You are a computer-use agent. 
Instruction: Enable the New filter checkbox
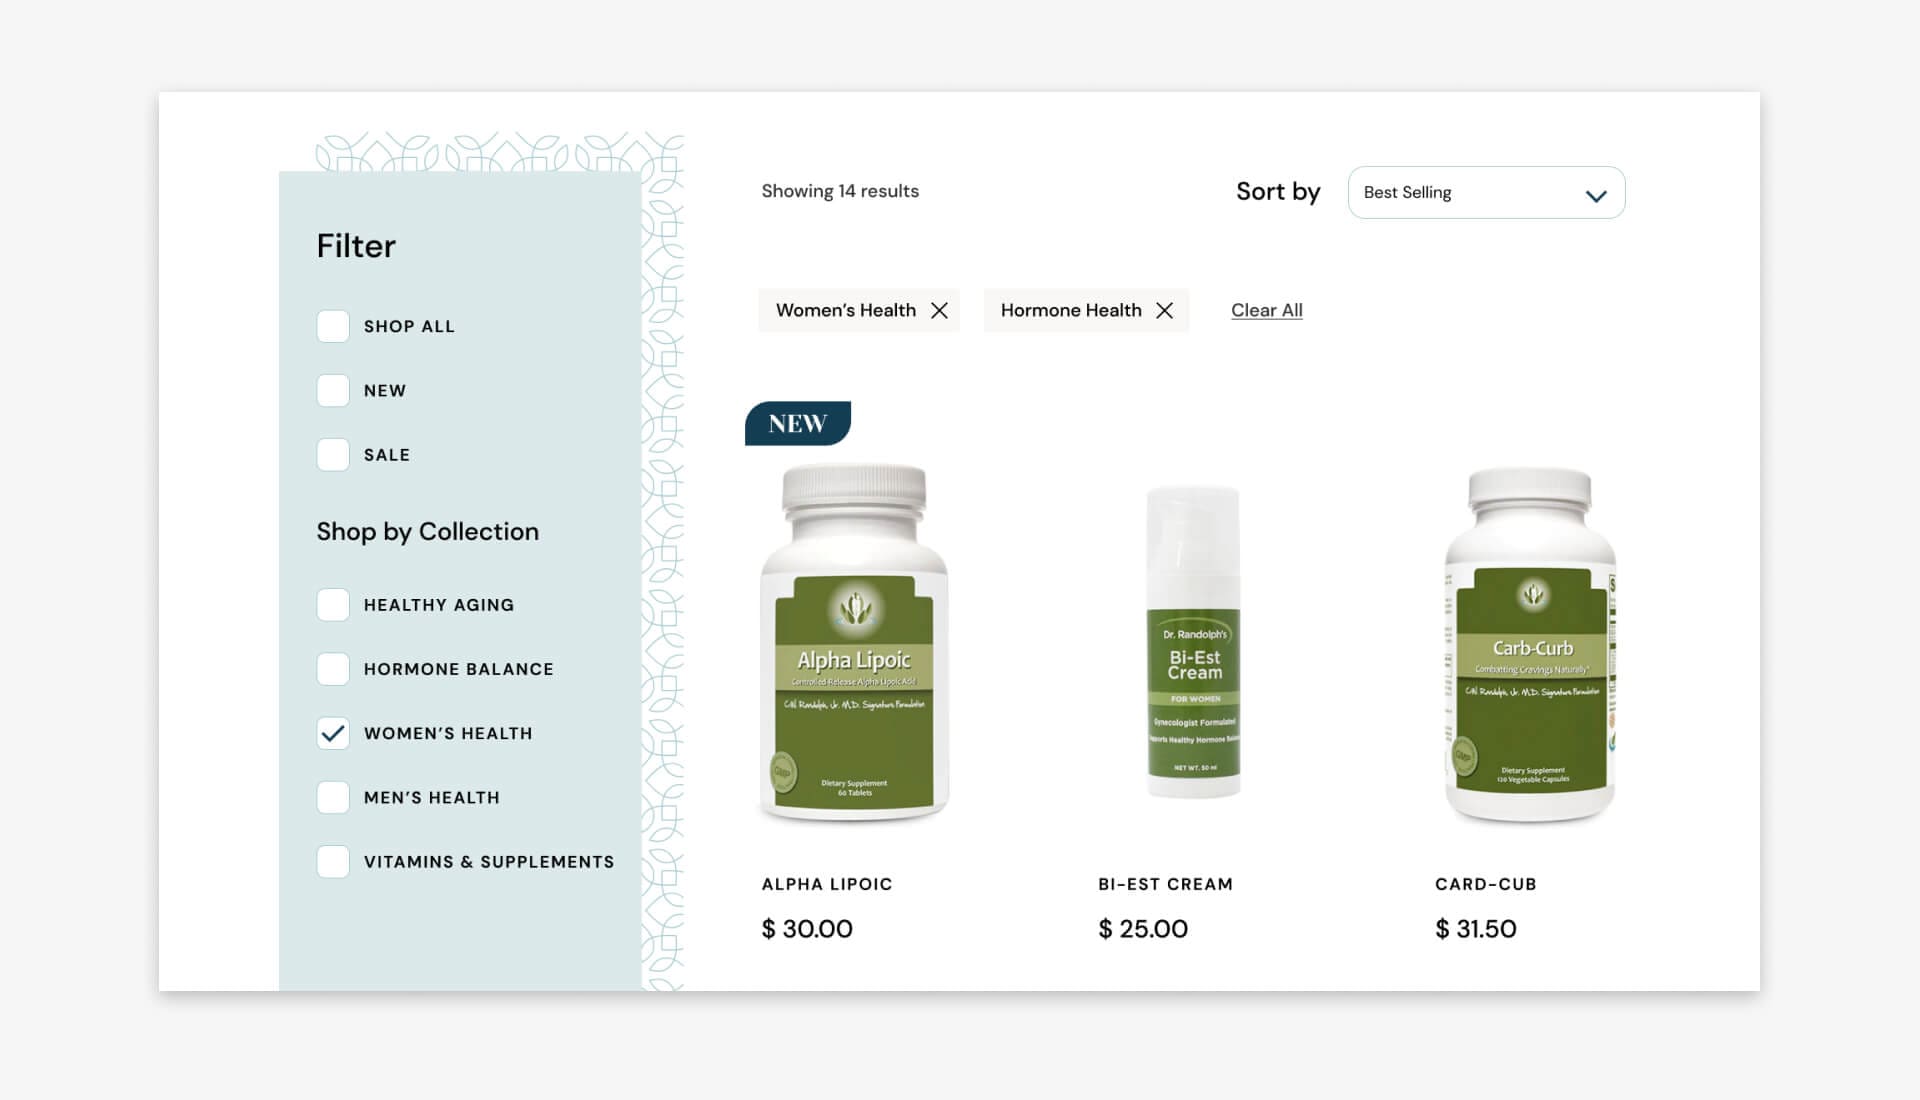pos(333,390)
